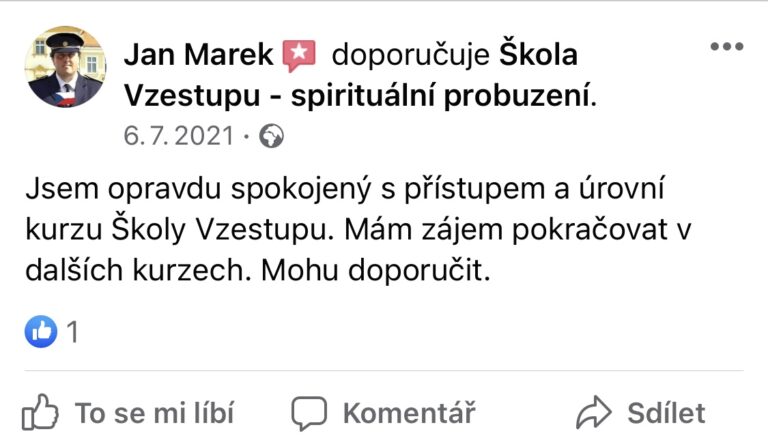The width and height of the screenshot is (768, 438).
Task: Open the three-dot post options menu
Action: coord(727,47)
